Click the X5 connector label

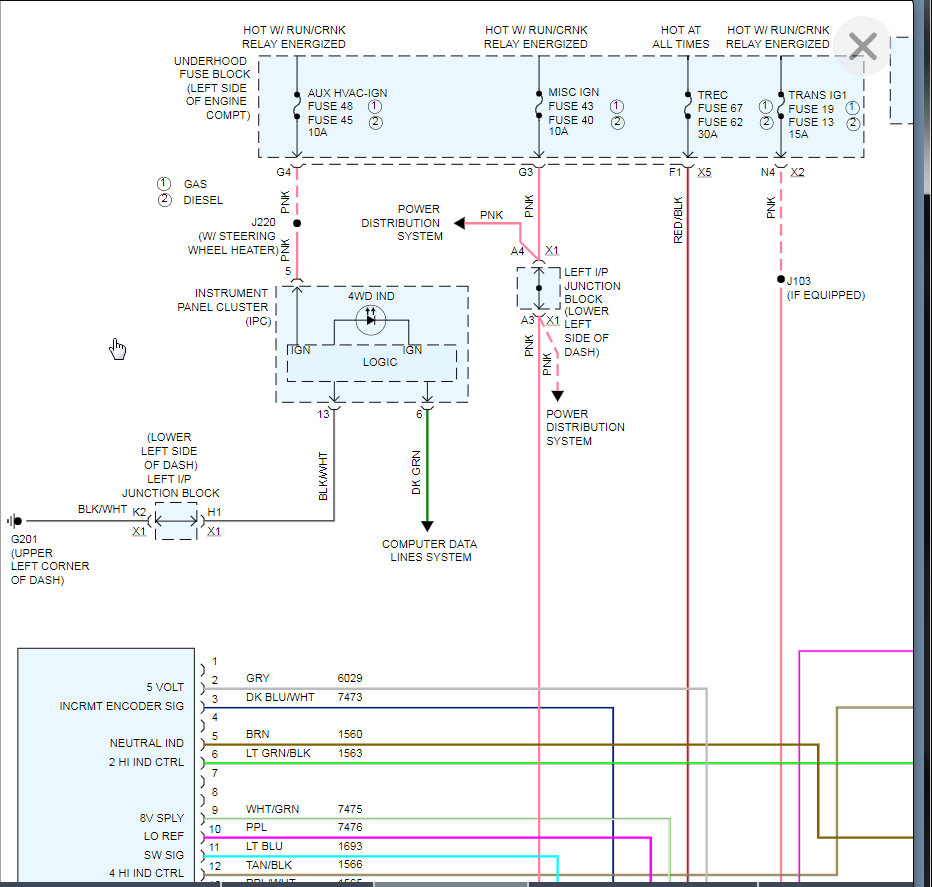click(704, 172)
